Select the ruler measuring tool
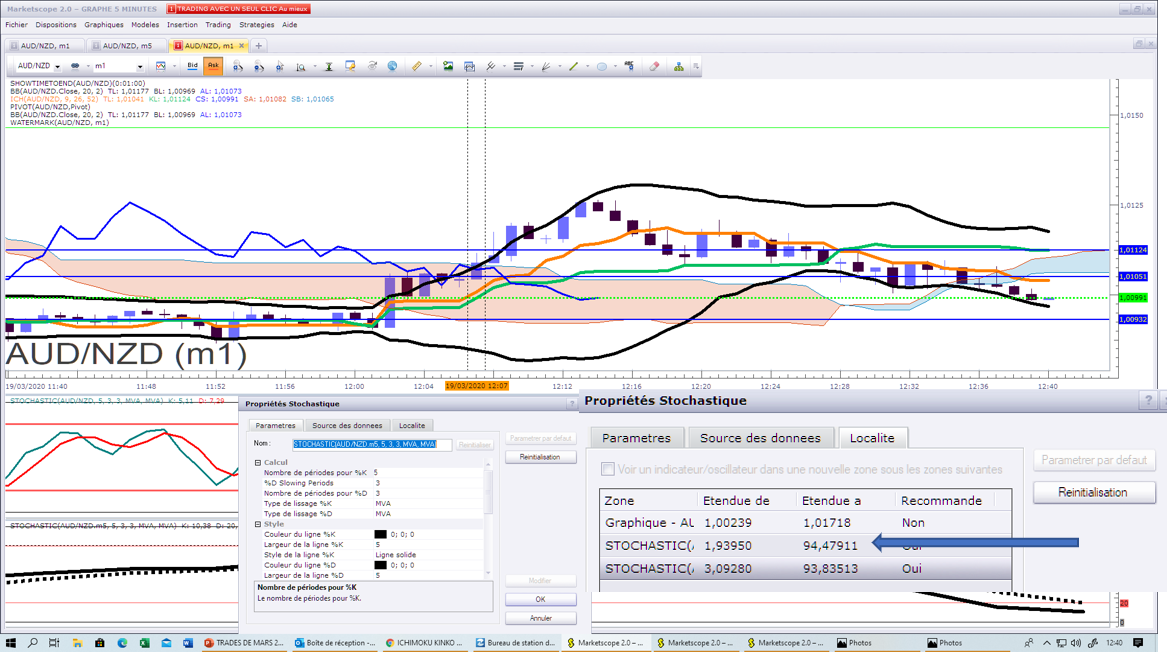 (x=417, y=66)
